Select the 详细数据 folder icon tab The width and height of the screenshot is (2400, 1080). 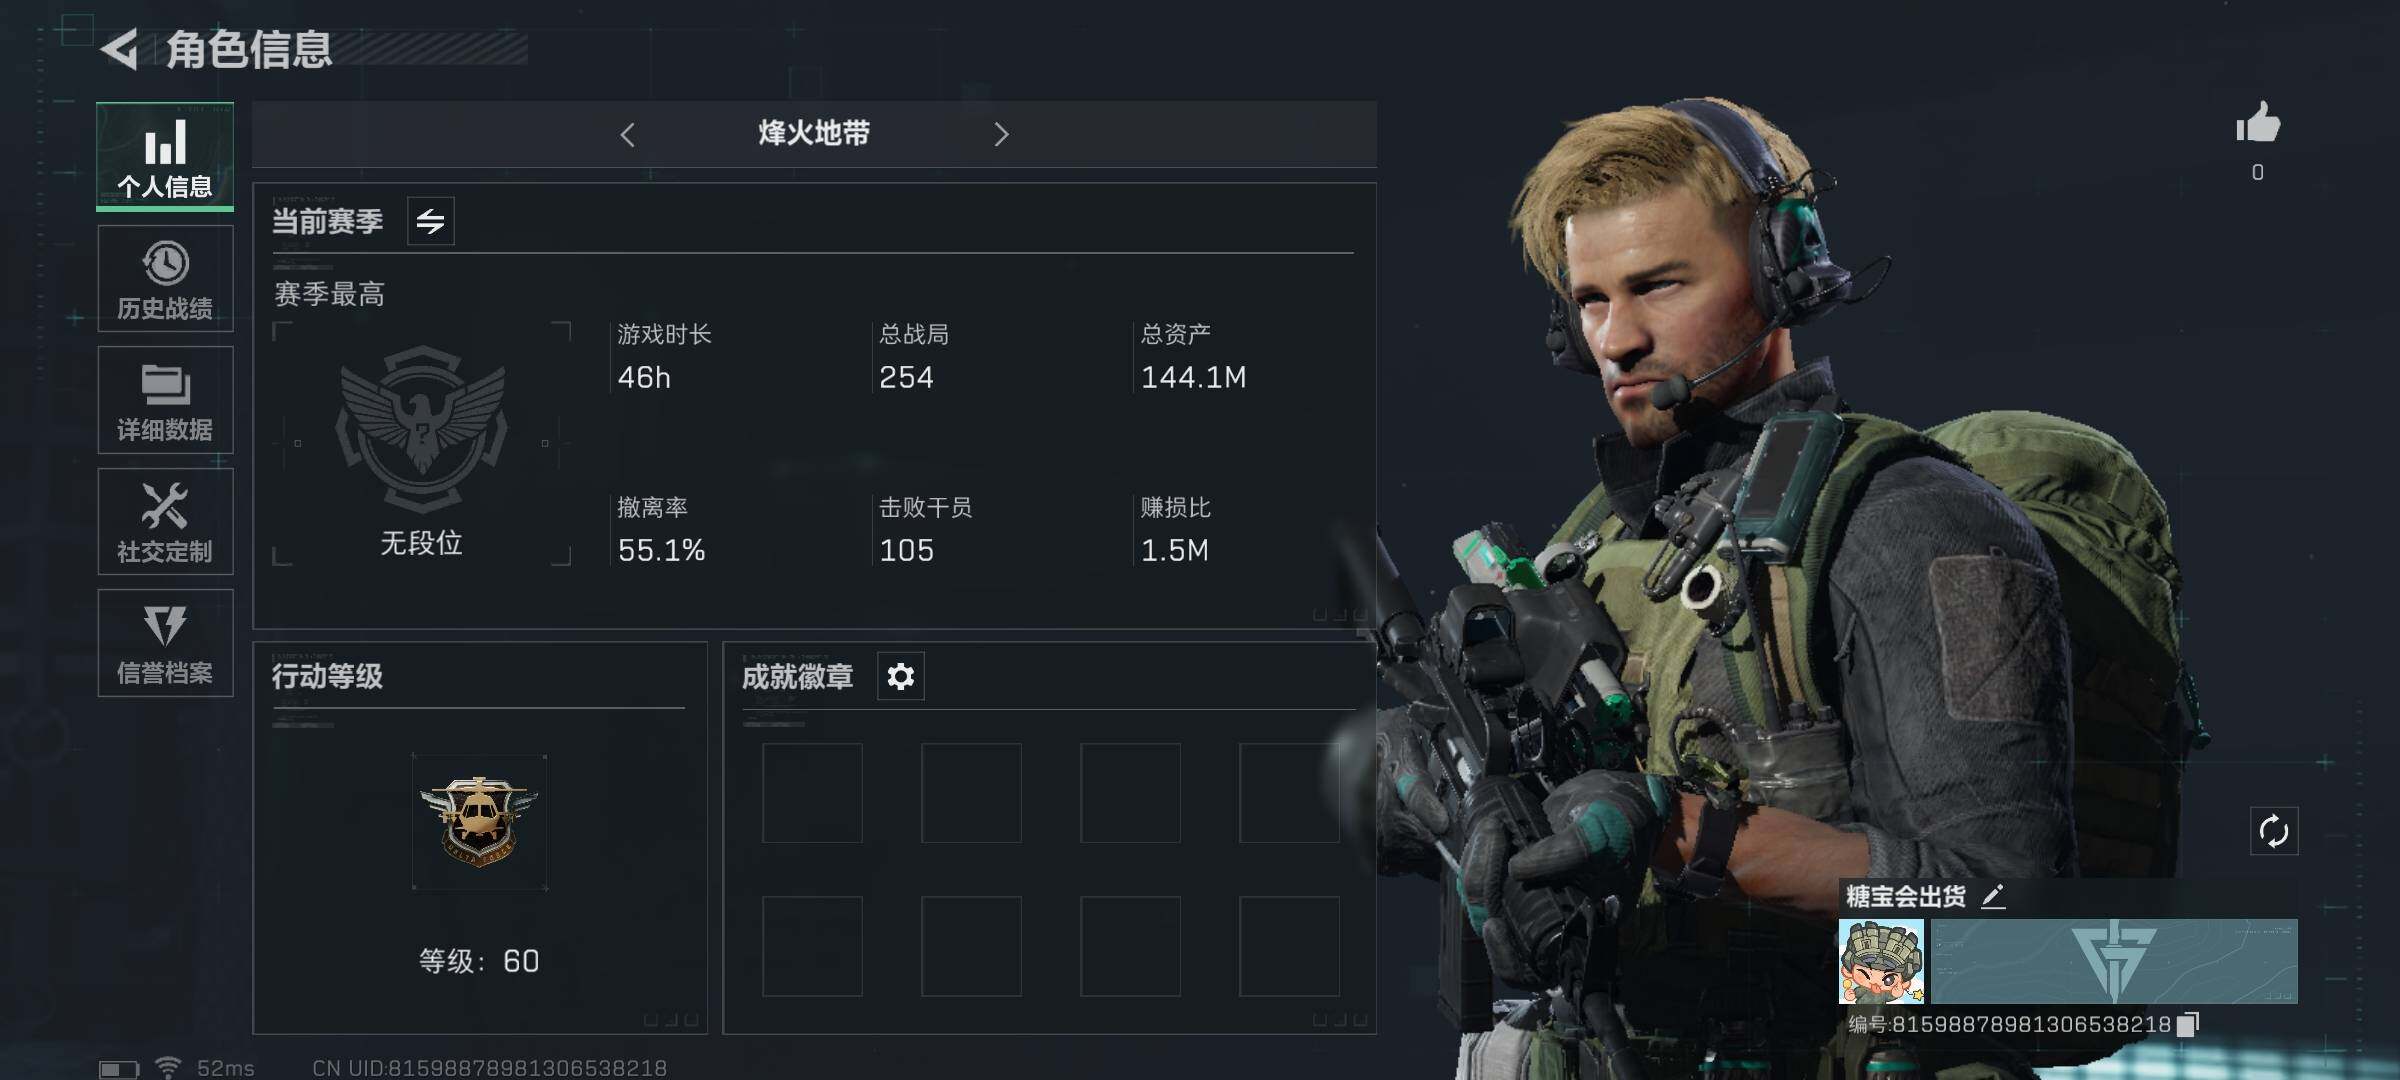click(x=165, y=400)
